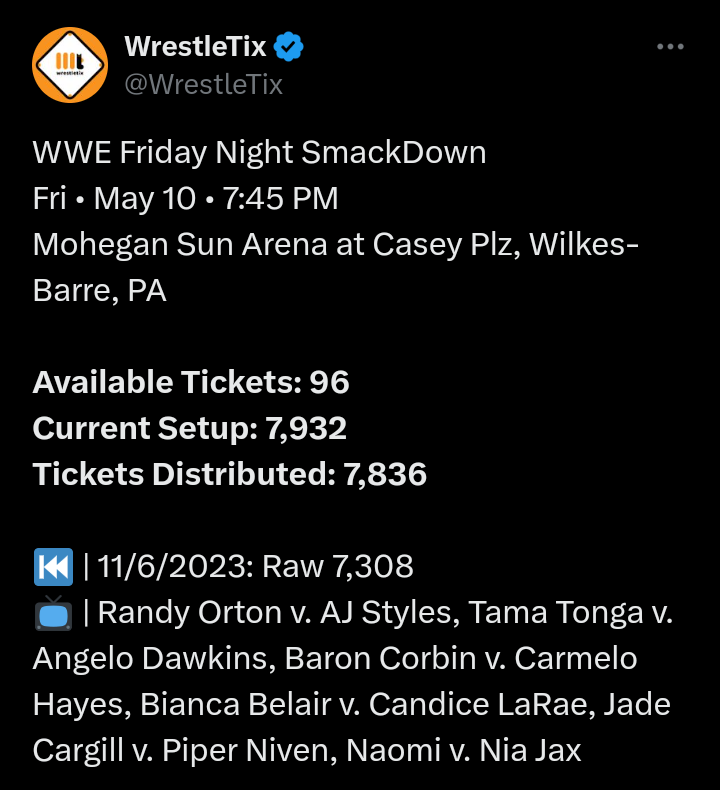Click the rewind previous-event emoji icon
The width and height of the screenshot is (720, 790).
pos(53,567)
